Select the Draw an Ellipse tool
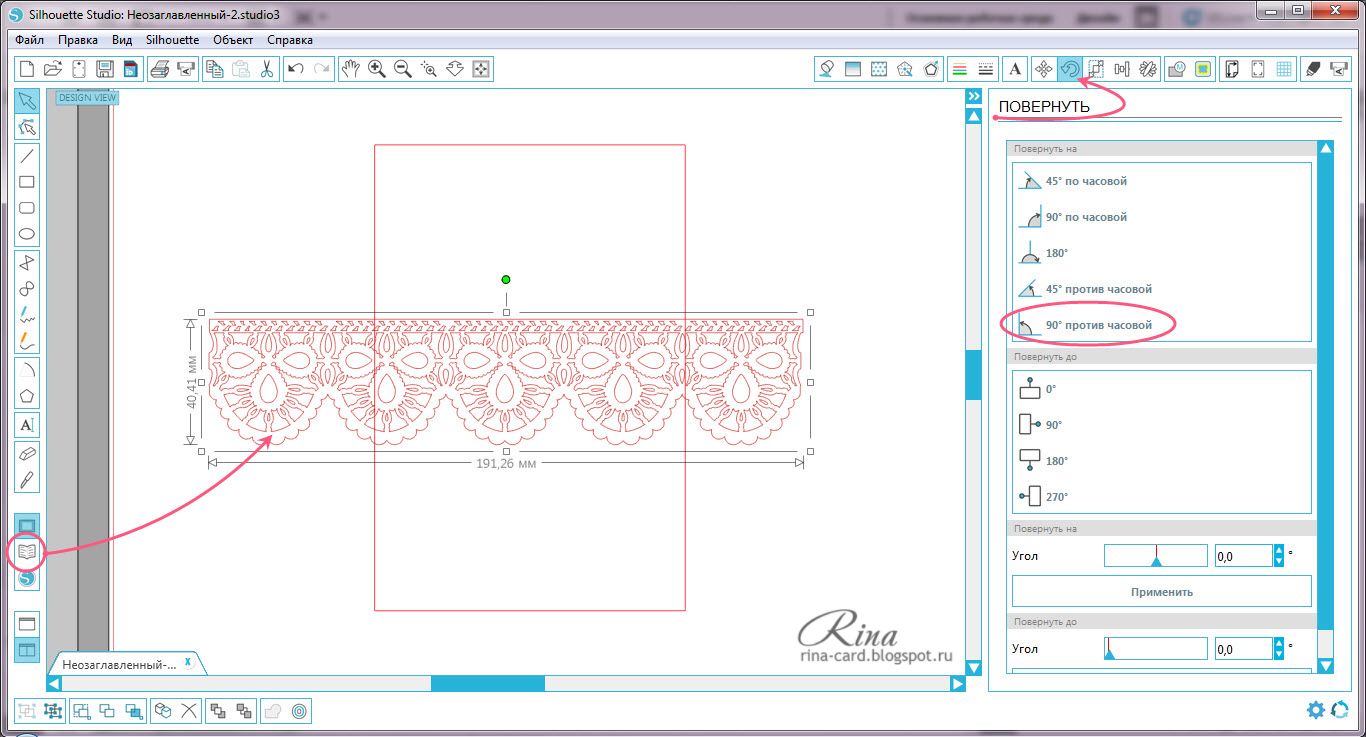The image size is (1366, 737). click(28, 234)
